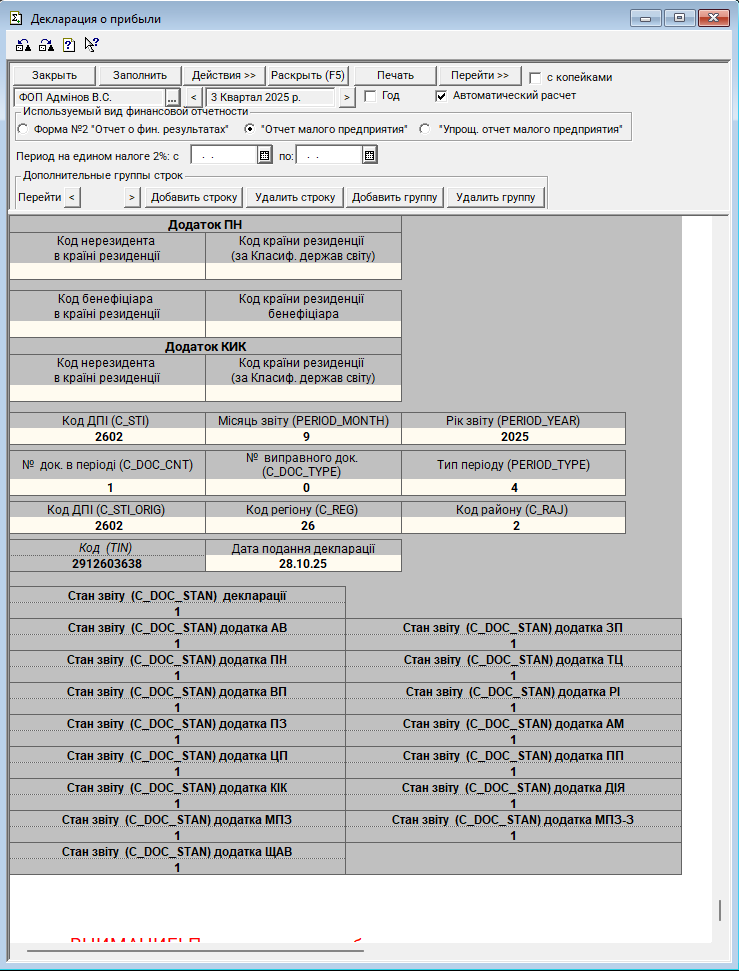The image size is (739, 971).
Task: Click the 'Печать' button
Action: (395, 76)
